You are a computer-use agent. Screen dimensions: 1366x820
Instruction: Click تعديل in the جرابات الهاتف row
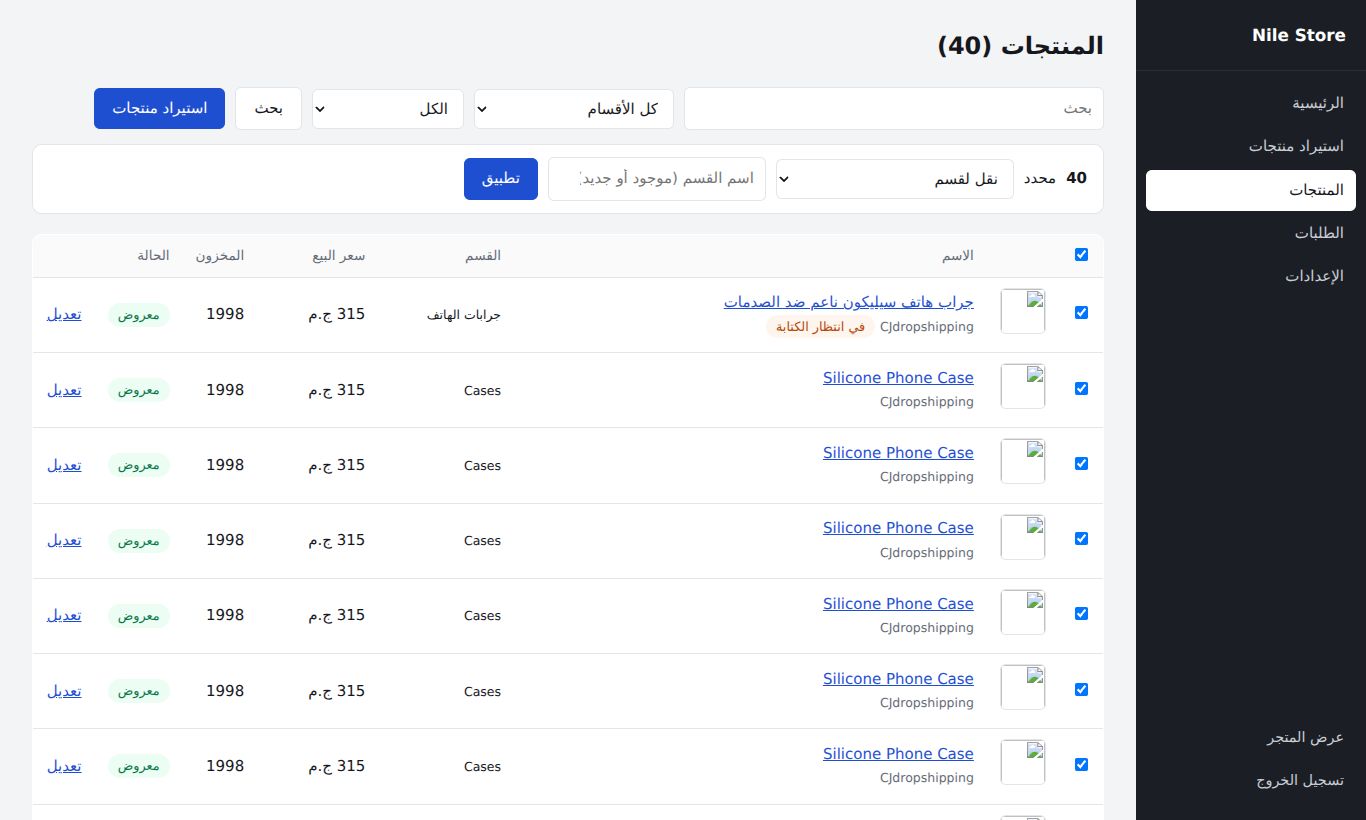pos(64,314)
